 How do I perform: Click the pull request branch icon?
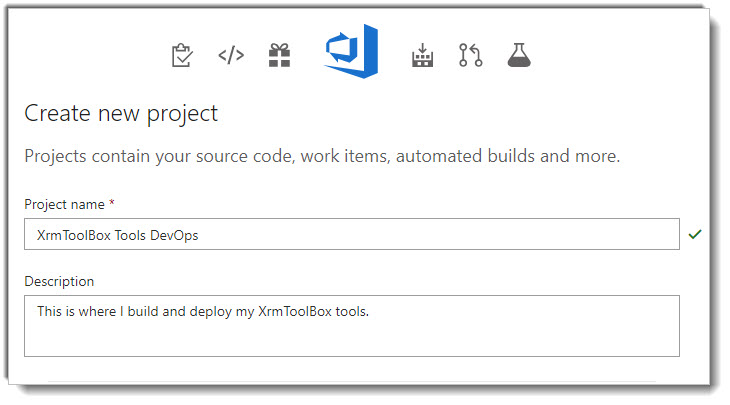[x=470, y=55]
